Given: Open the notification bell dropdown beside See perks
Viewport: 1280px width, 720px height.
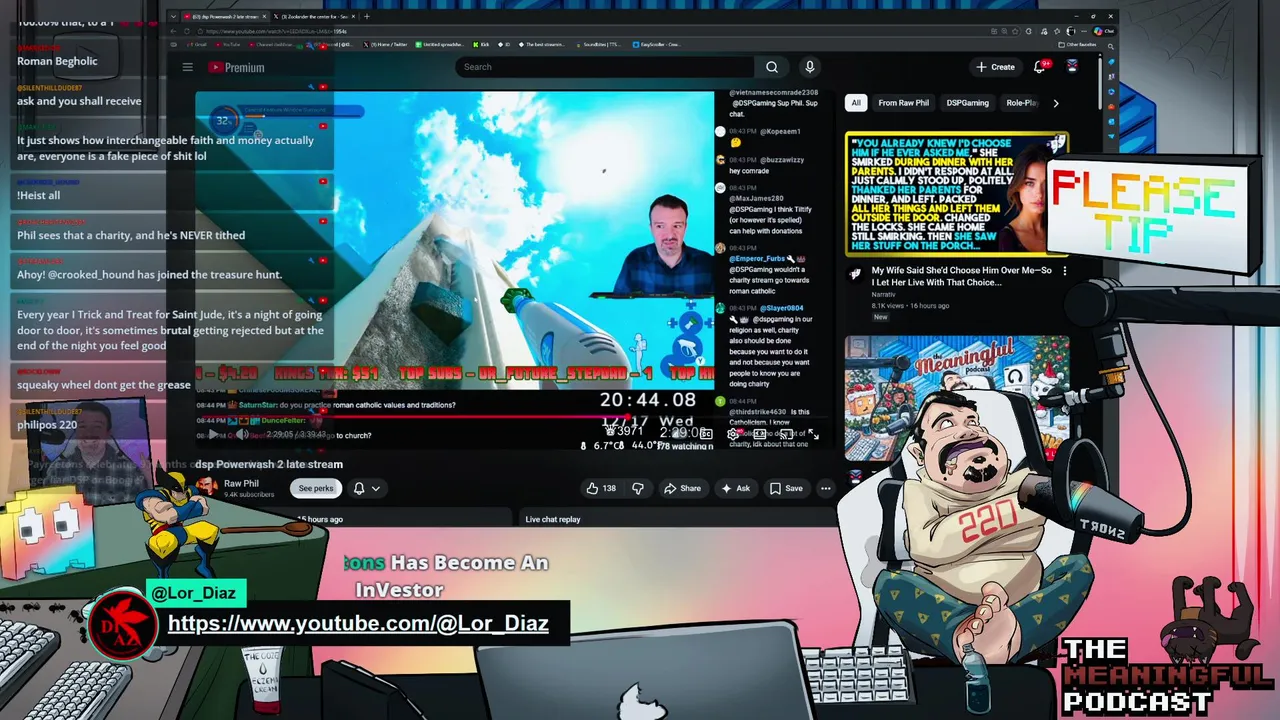Looking at the screenshot, I should pyautogui.click(x=366, y=488).
